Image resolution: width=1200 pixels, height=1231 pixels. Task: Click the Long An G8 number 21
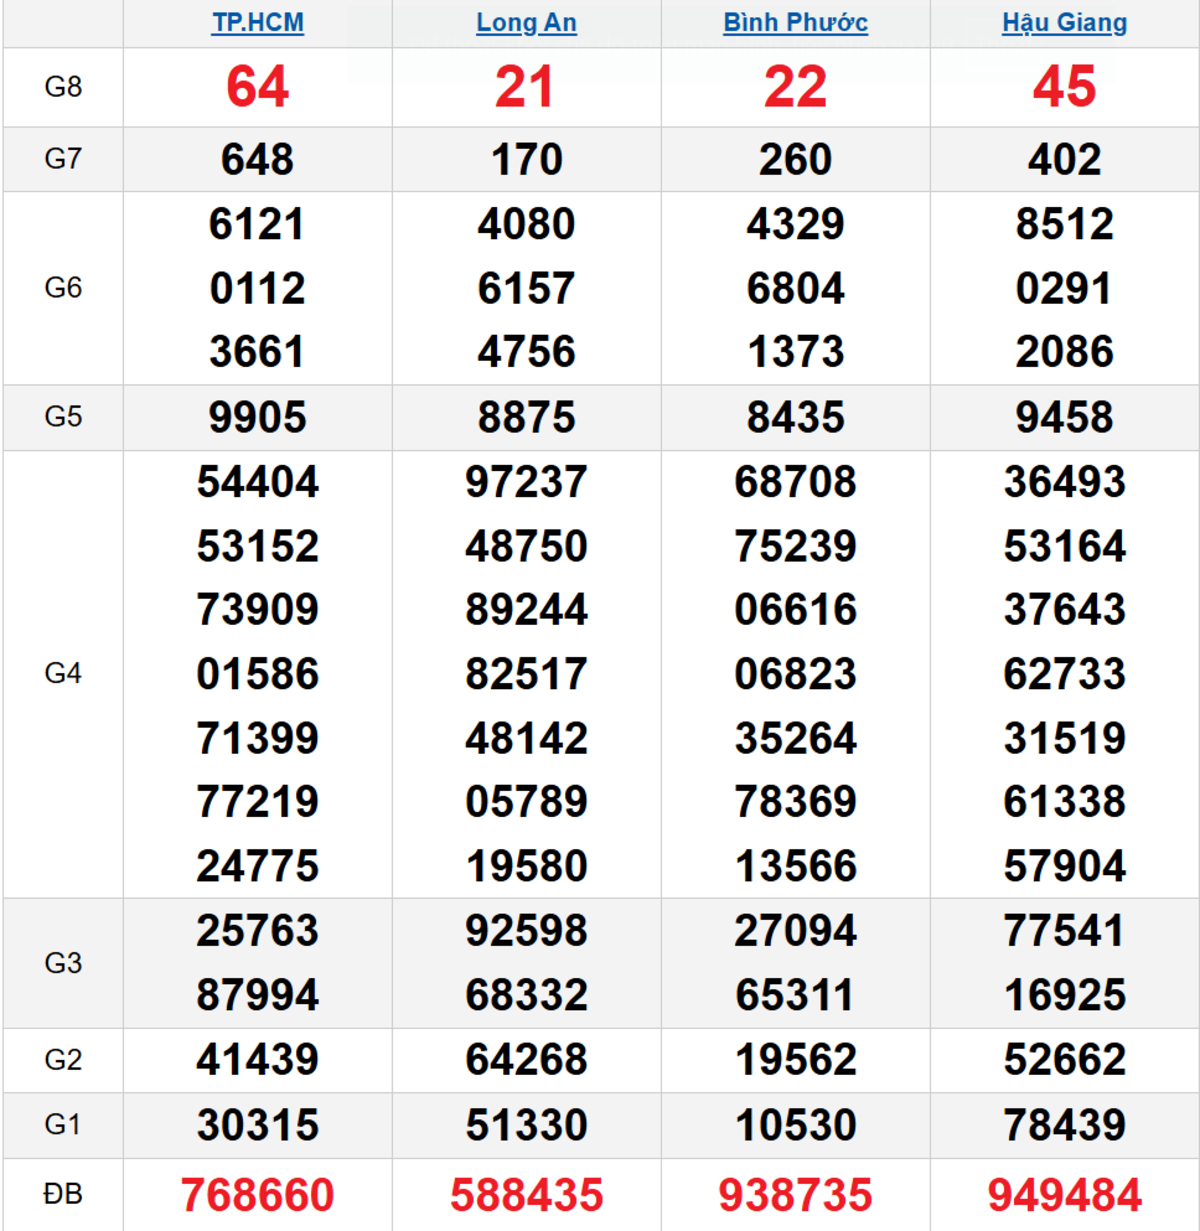pos(526,87)
